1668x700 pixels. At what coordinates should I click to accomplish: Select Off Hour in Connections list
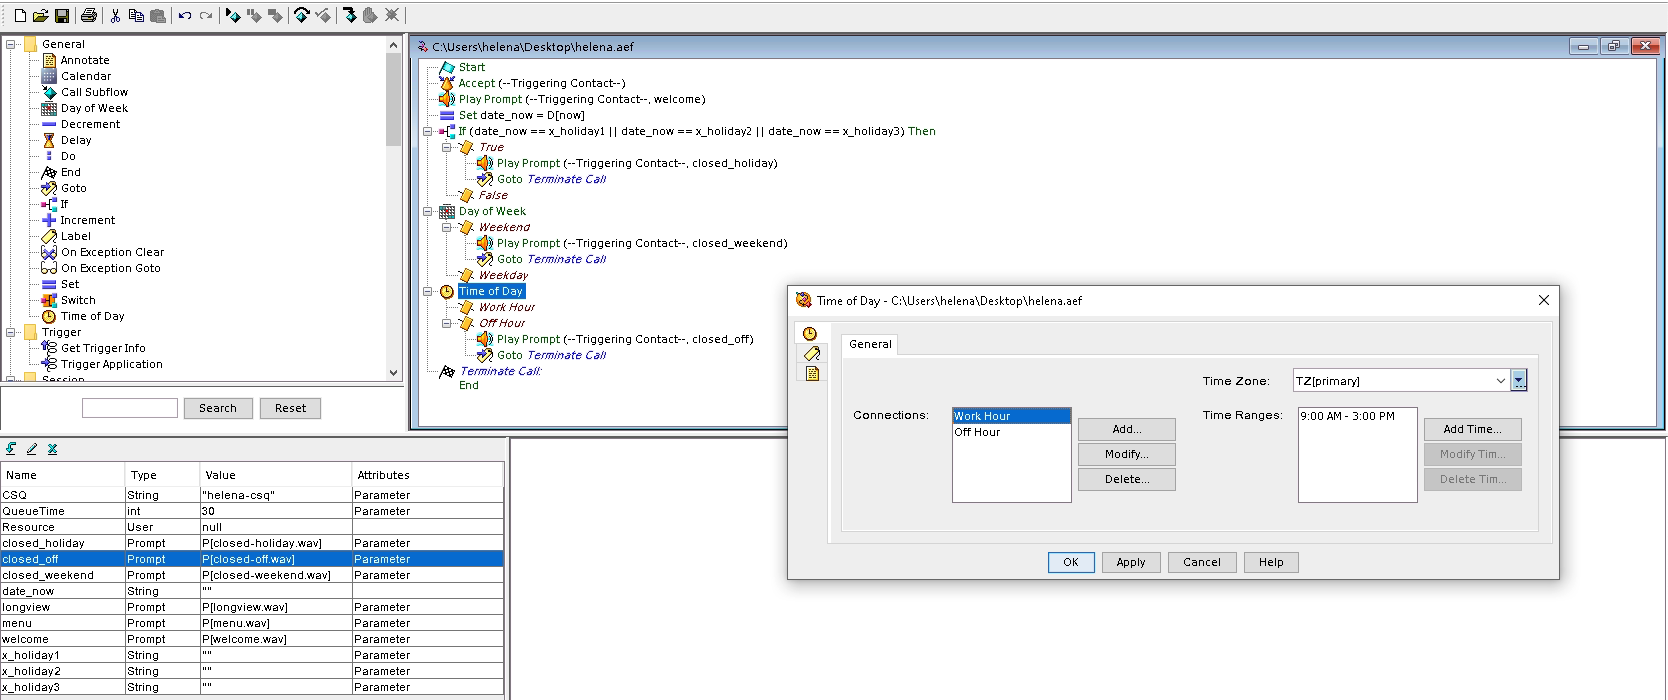(977, 432)
